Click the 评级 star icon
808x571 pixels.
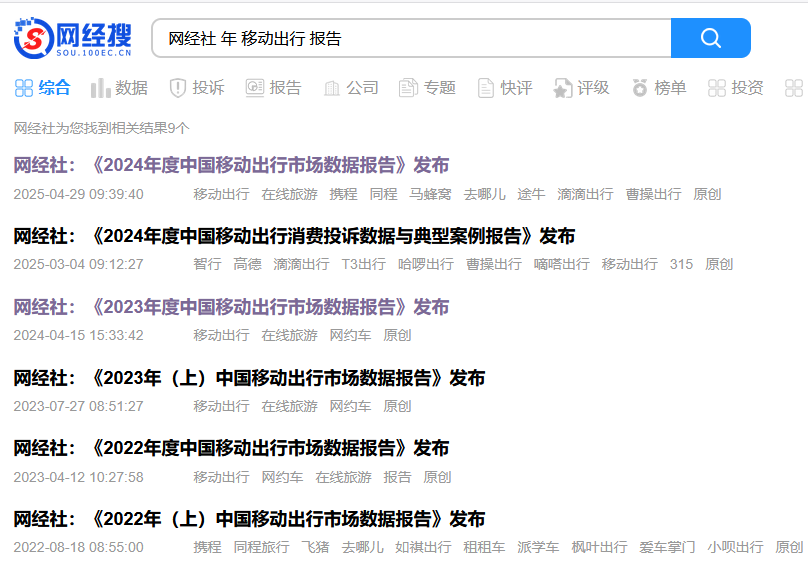[563, 88]
